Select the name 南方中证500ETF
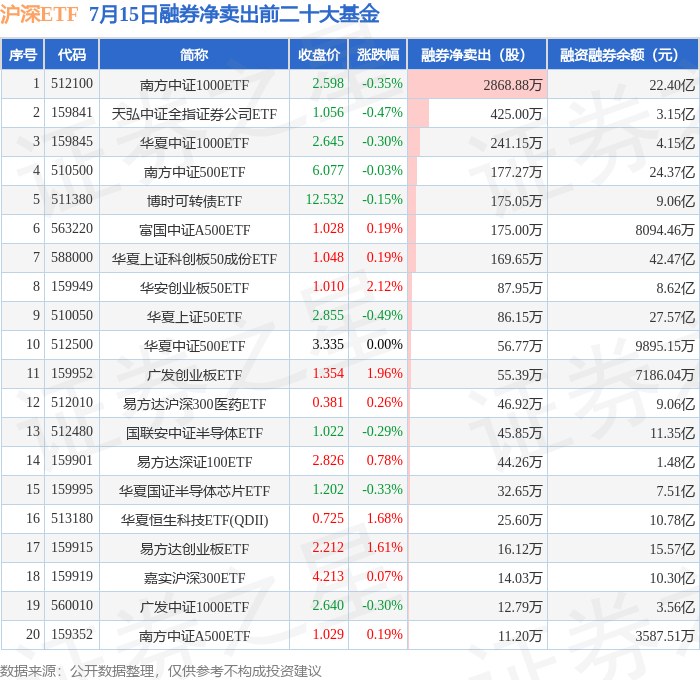The height and width of the screenshot is (680, 700). tap(194, 172)
